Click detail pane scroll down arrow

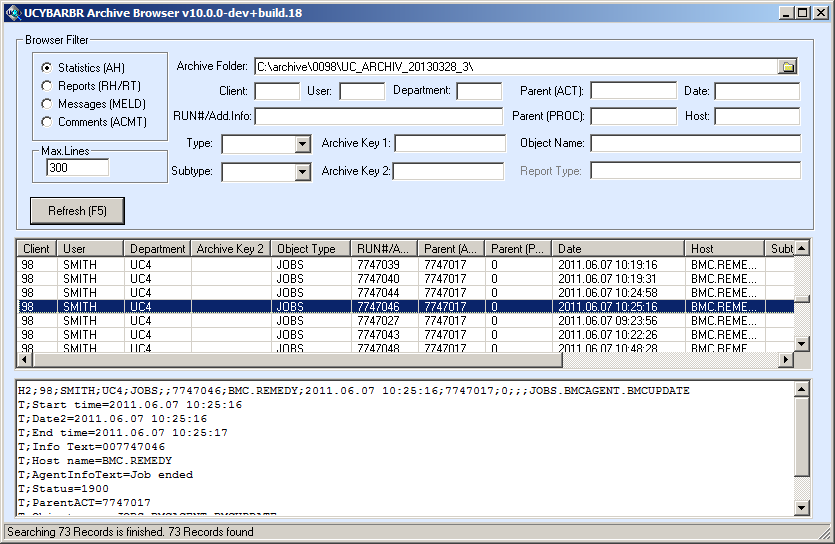click(801, 508)
